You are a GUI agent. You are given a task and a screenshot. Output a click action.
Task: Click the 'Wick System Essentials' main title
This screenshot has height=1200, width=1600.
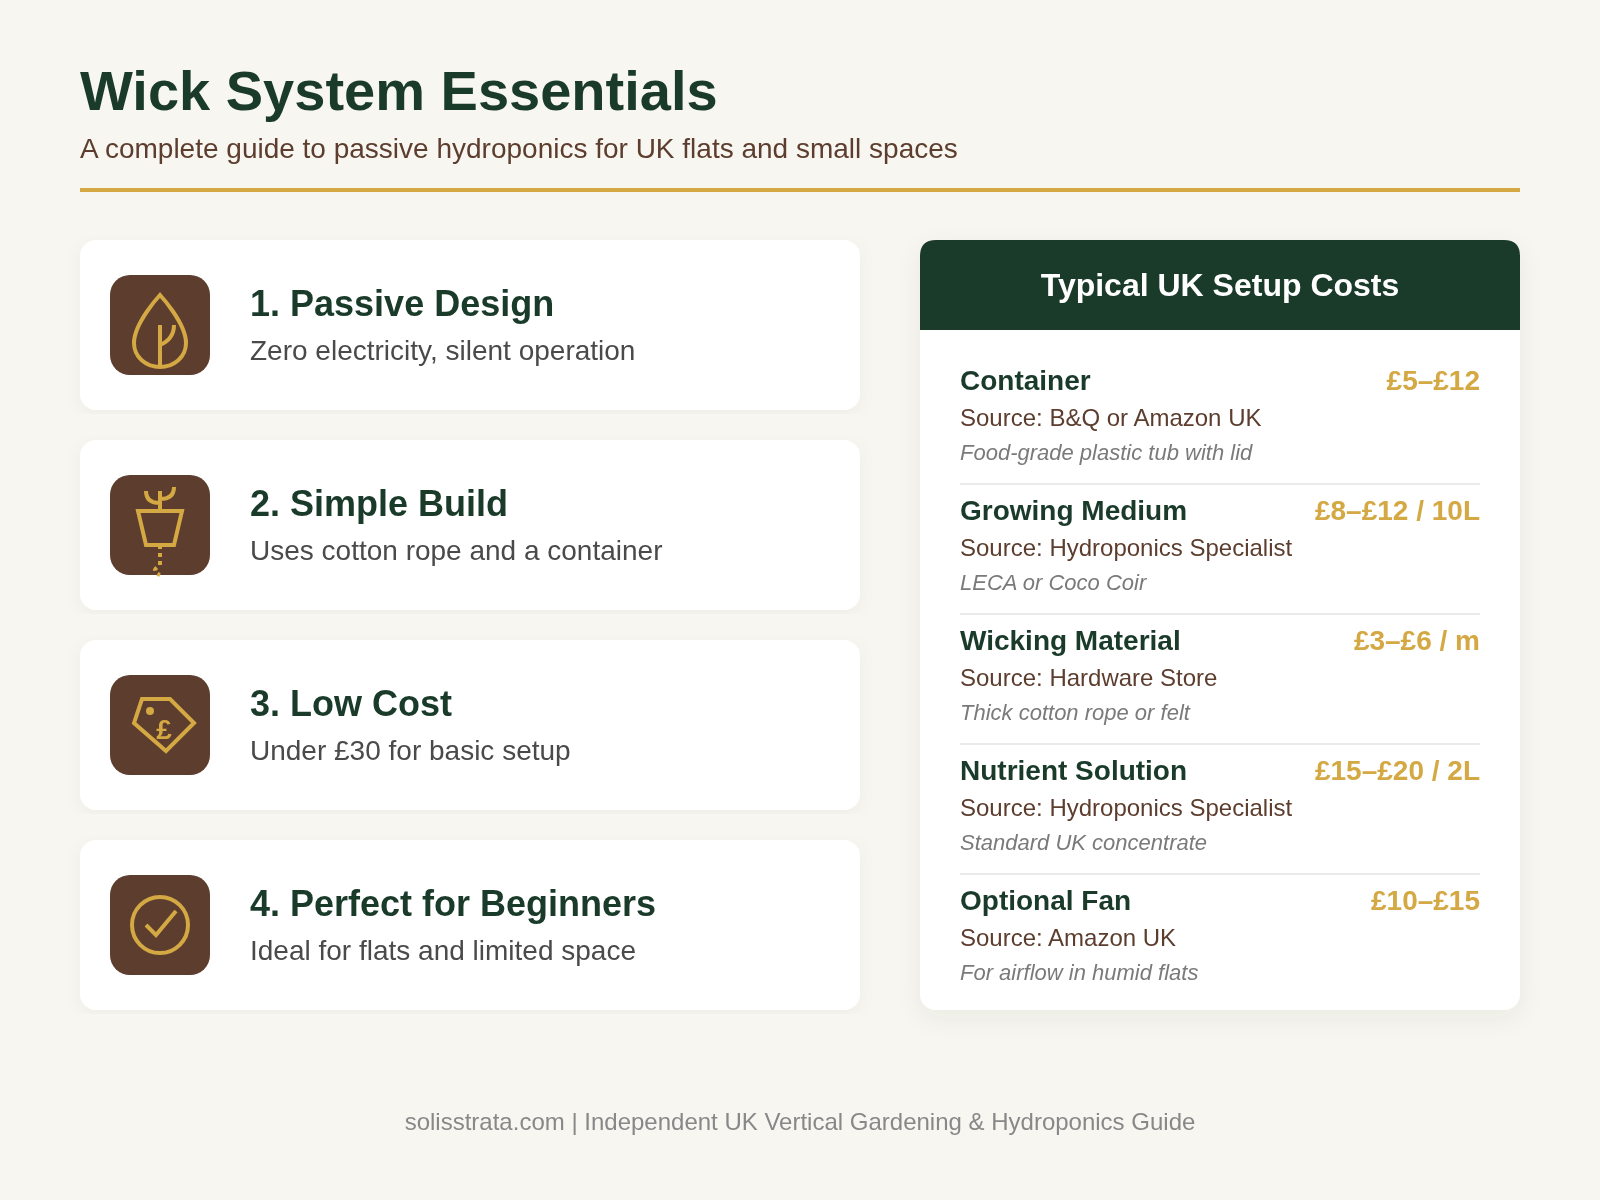coord(399,92)
